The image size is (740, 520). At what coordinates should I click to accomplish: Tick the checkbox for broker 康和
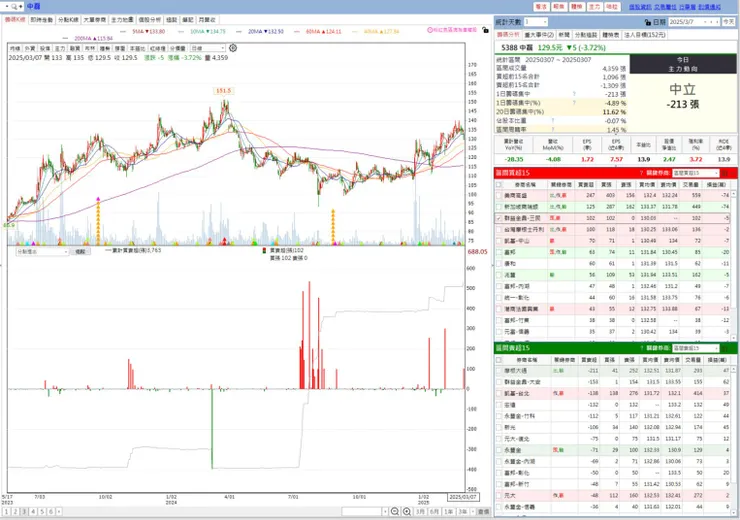tap(499, 263)
